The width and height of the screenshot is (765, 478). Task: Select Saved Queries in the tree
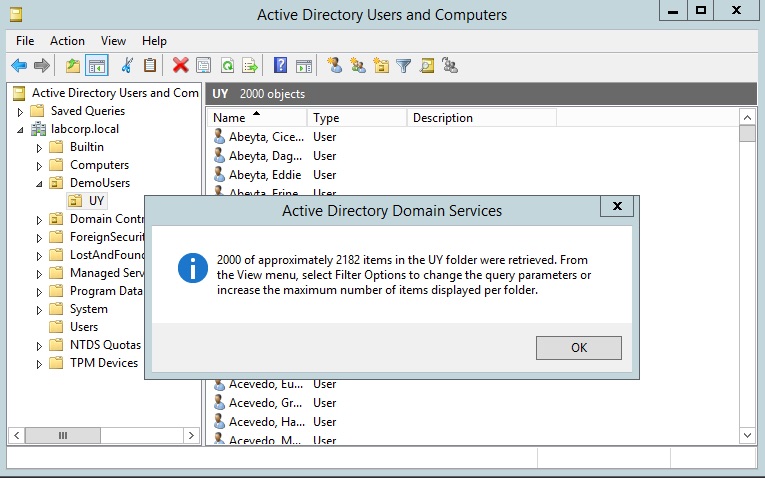(x=88, y=111)
